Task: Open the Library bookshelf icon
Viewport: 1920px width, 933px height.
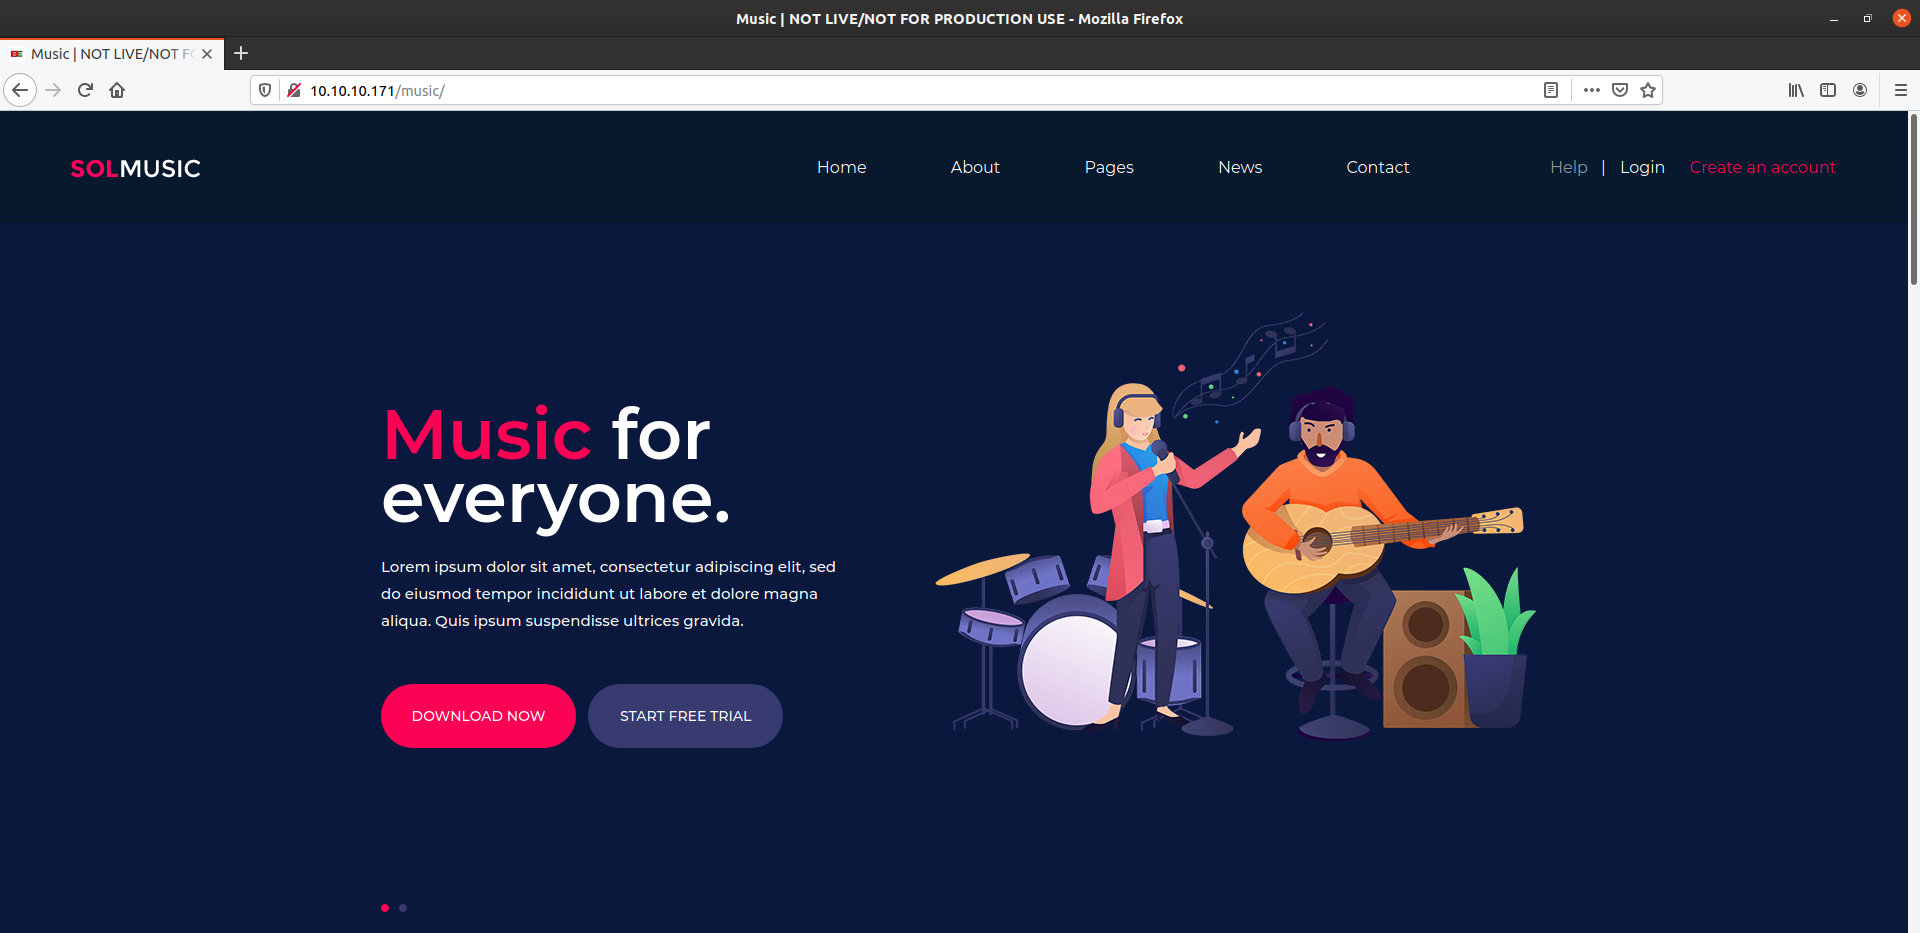Action: (1796, 90)
